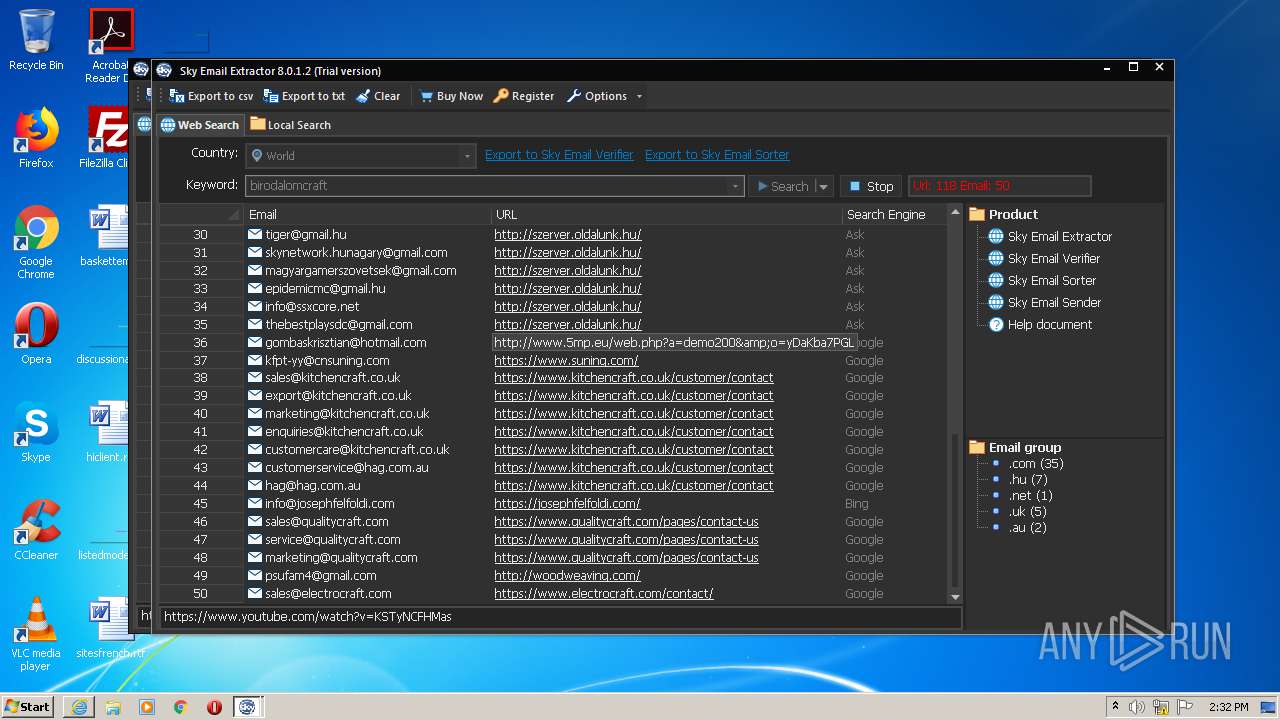Show hidden system tray icons
Viewport: 1280px width, 720px height.
pyautogui.click(x=1115, y=707)
